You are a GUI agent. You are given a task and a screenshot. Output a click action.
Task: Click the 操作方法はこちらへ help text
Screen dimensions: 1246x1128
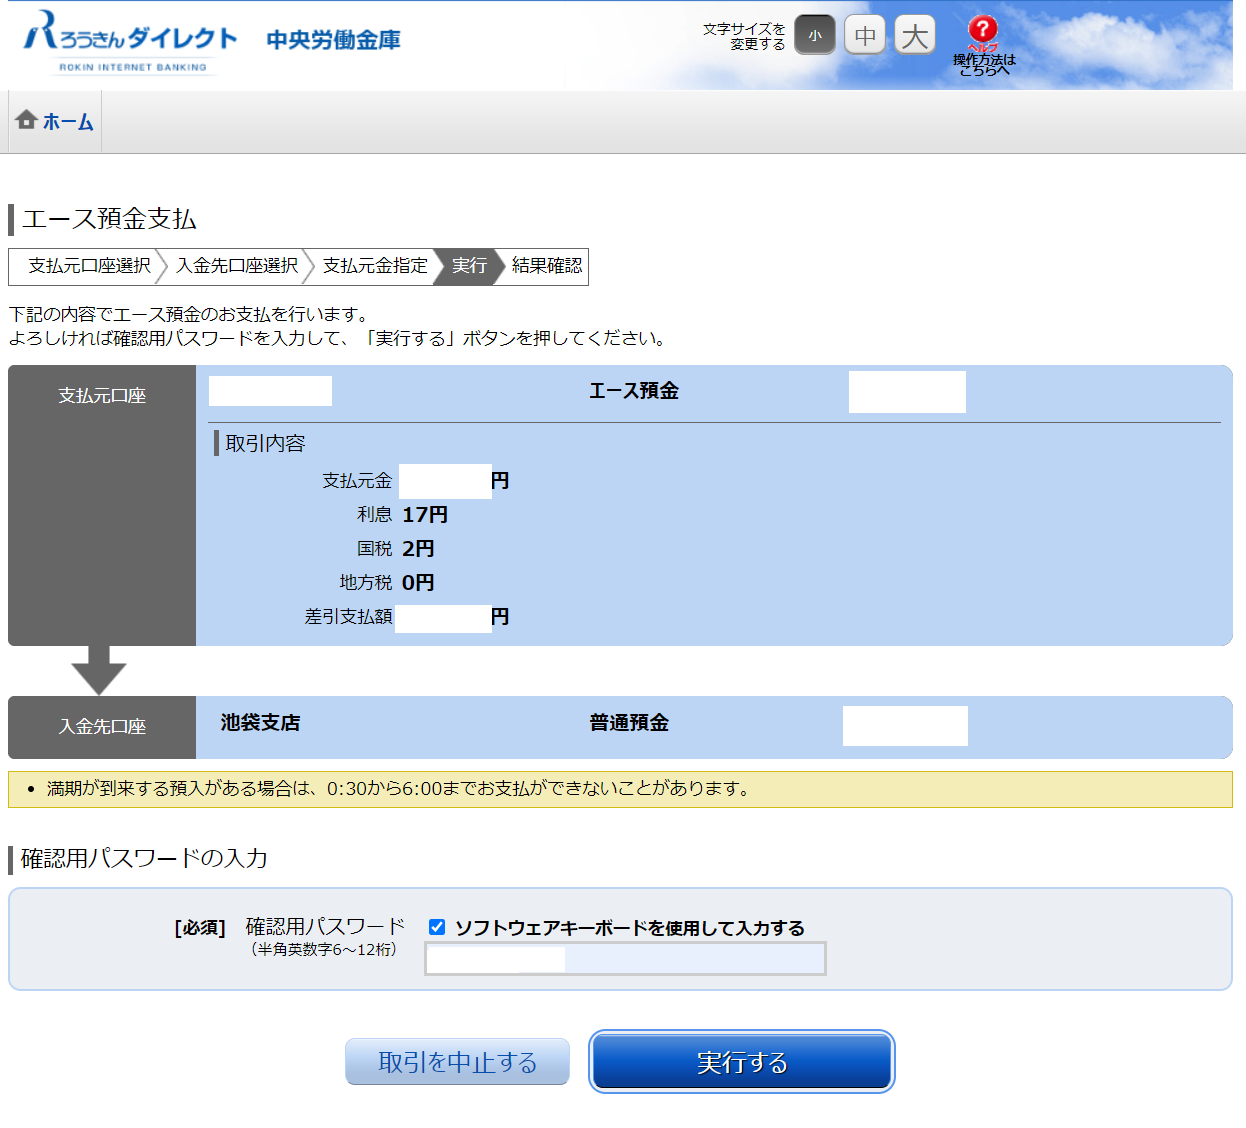(984, 65)
